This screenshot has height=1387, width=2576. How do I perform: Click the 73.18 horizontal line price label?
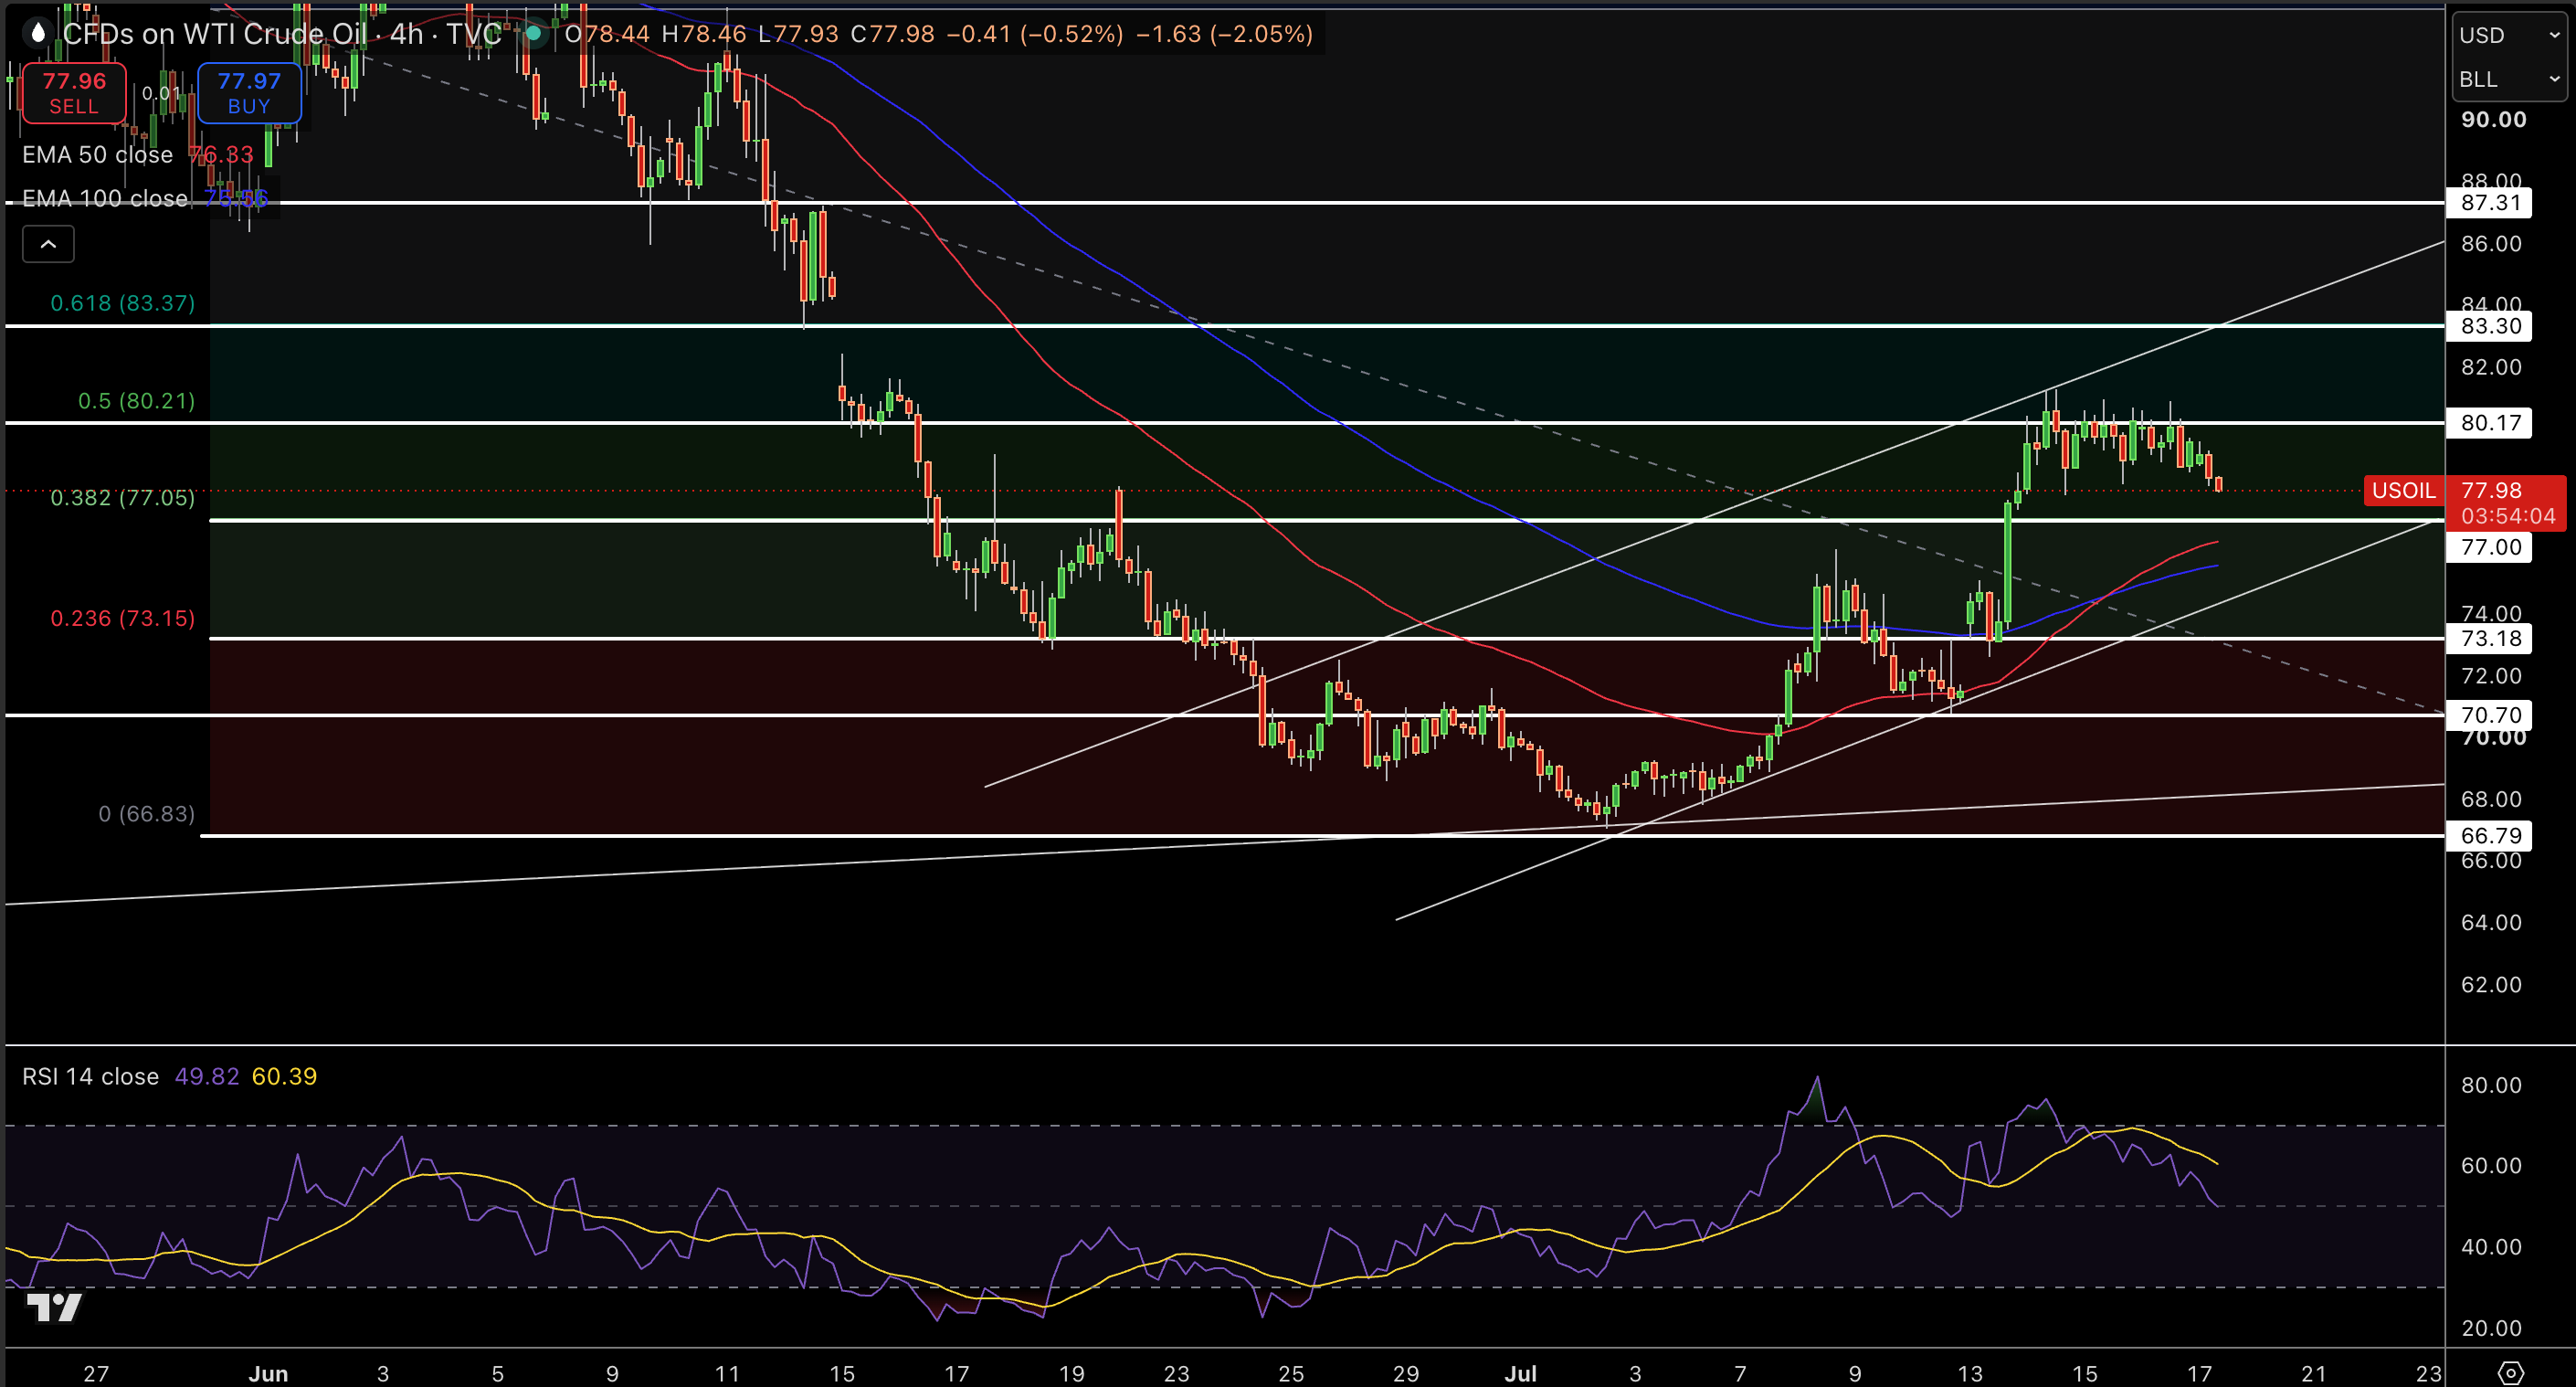[x=2490, y=639]
